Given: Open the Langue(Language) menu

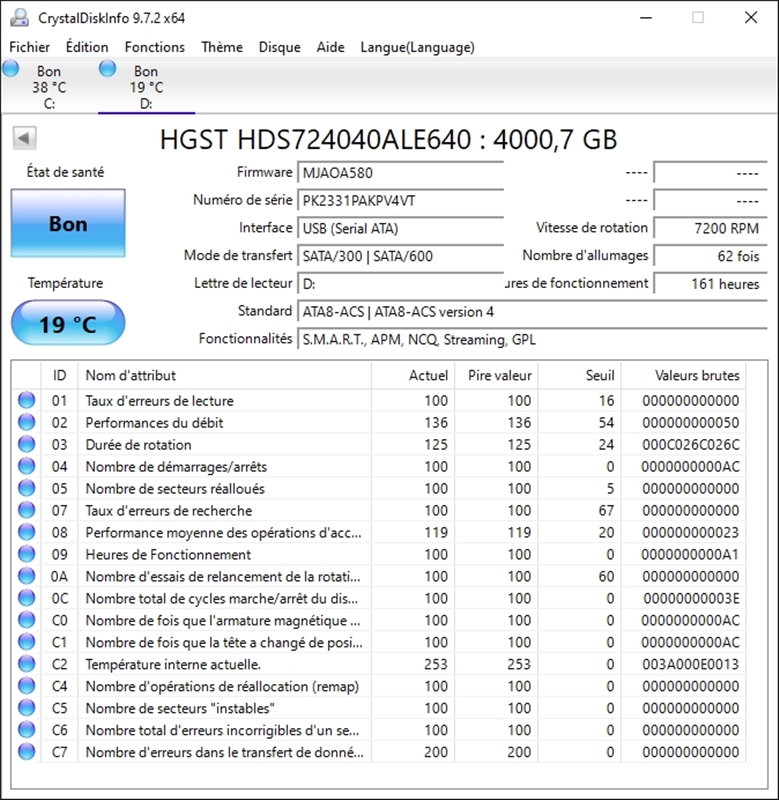Looking at the screenshot, I should point(417,47).
